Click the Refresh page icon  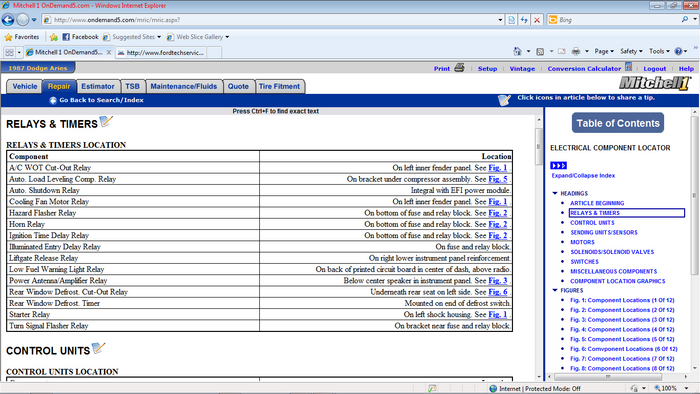coord(524,20)
